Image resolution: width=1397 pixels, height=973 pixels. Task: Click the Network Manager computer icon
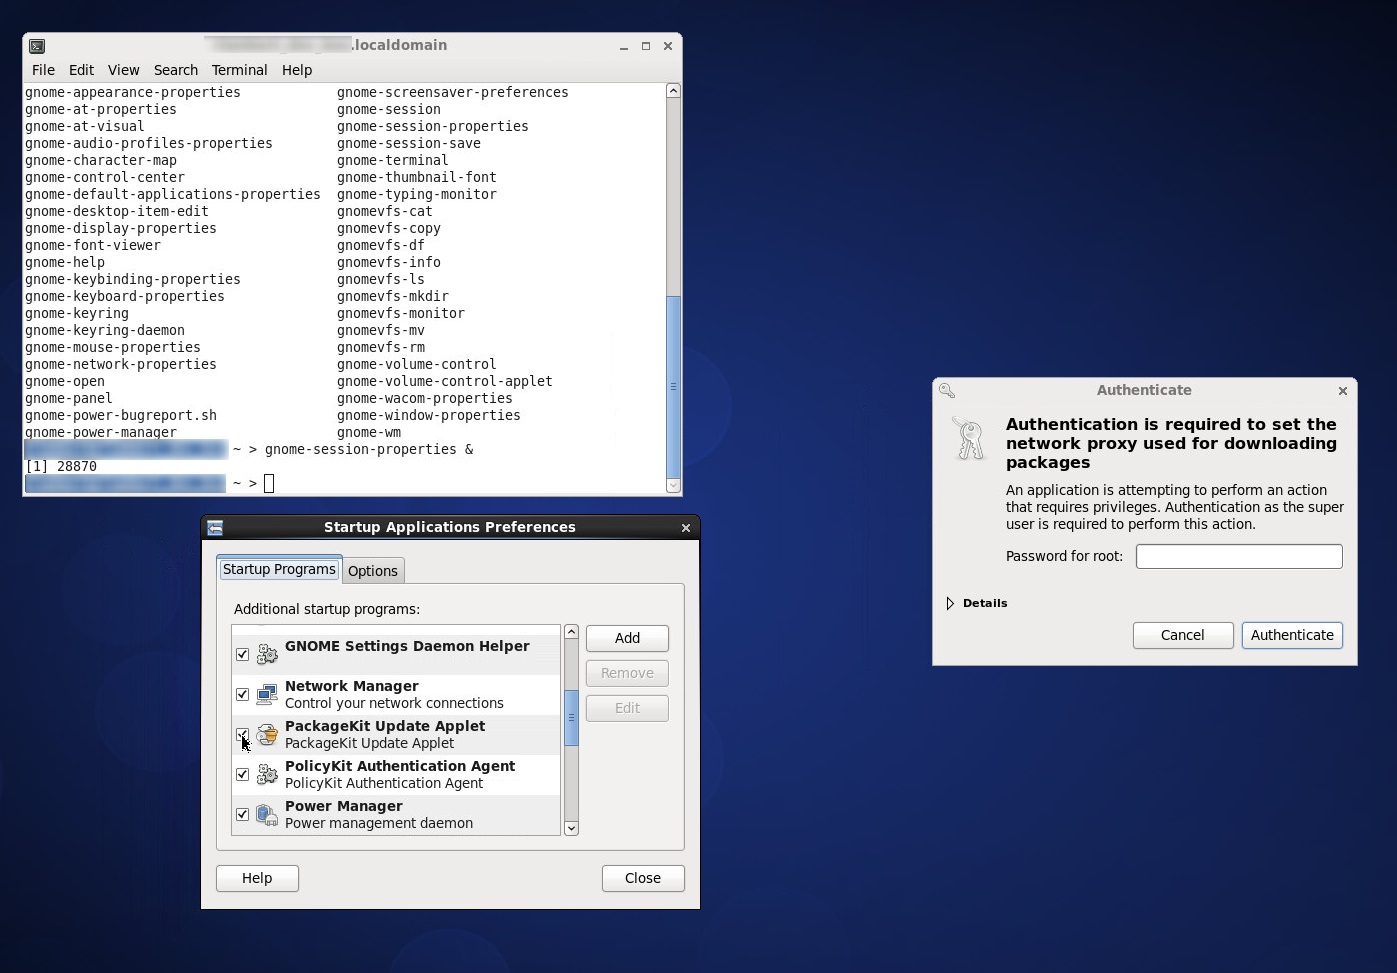(x=267, y=694)
